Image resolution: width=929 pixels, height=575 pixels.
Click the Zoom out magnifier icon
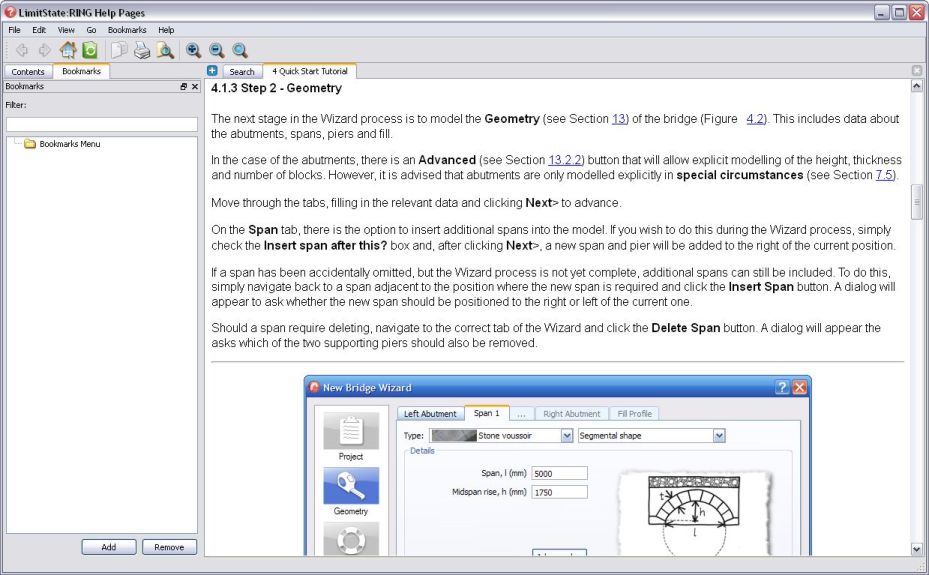217,50
